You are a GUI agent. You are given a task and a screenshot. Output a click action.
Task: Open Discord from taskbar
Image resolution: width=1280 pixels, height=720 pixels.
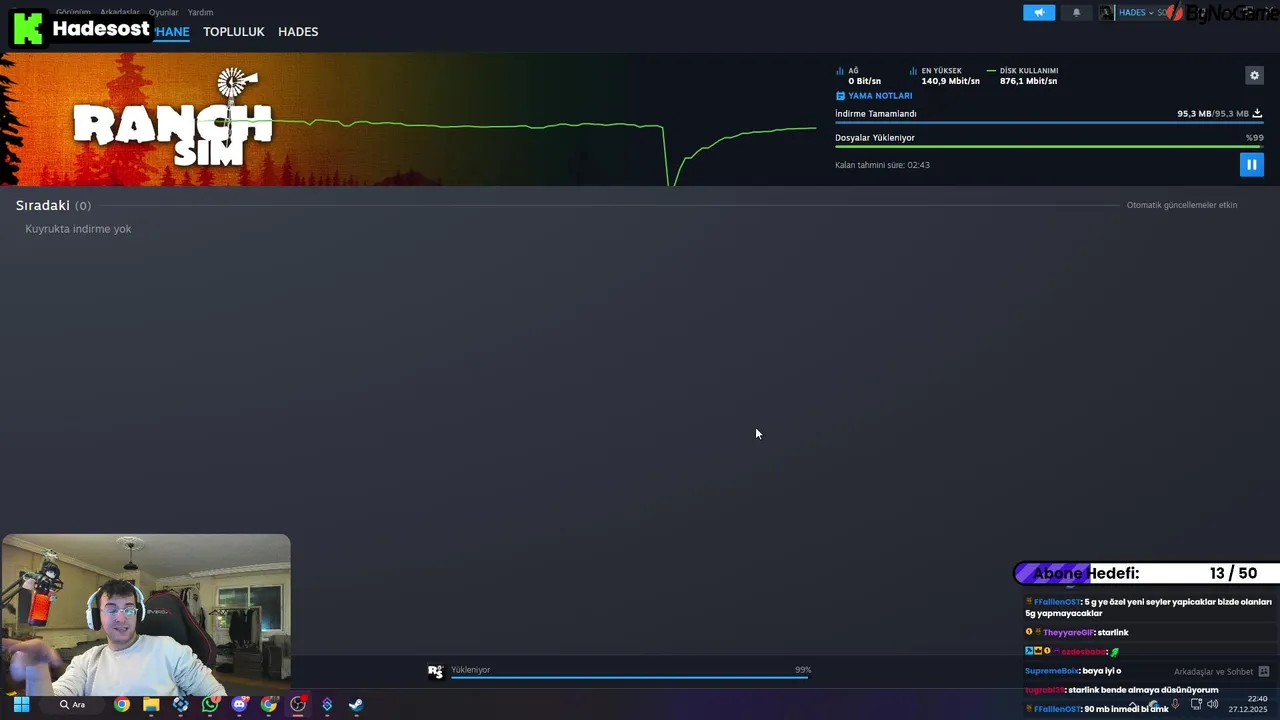click(239, 705)
